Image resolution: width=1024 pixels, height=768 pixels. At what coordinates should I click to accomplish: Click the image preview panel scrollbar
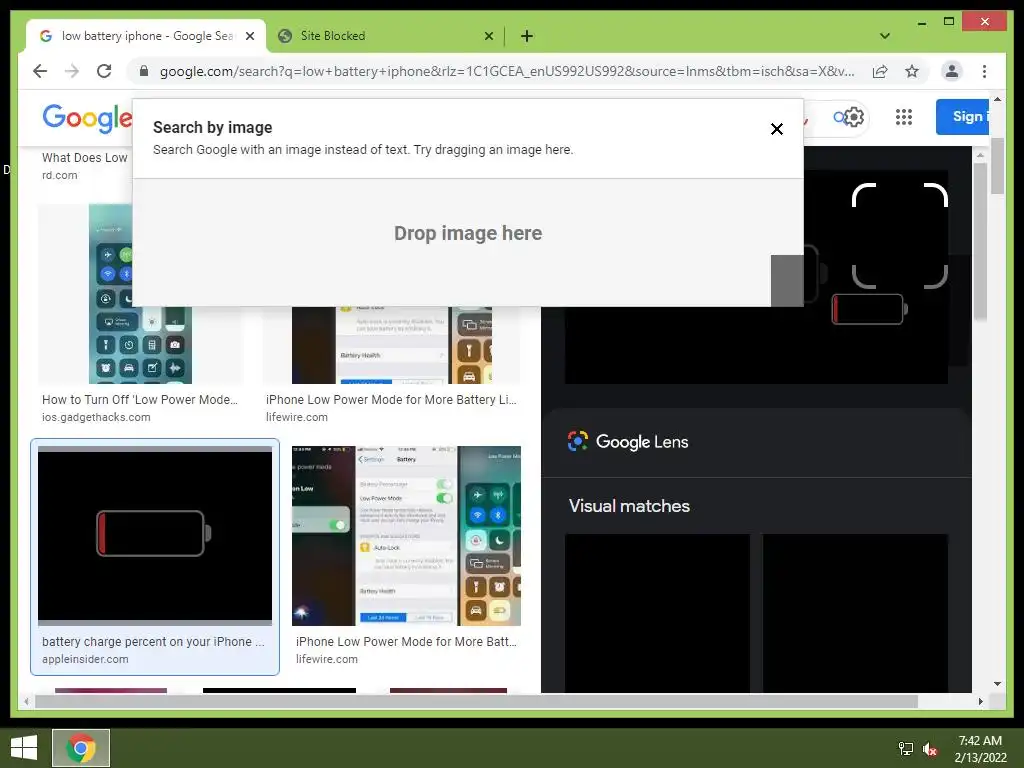(x=980, y=242)
